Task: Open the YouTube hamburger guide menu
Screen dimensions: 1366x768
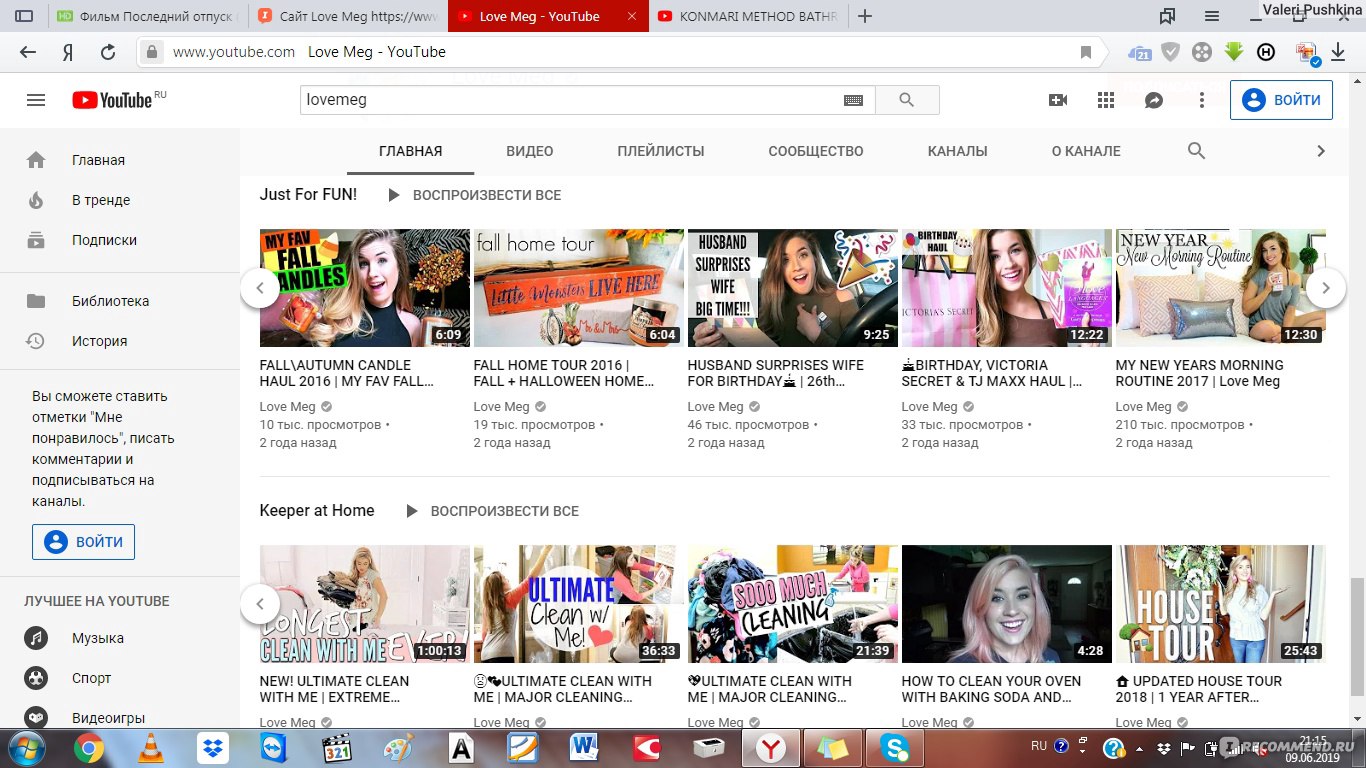Action: pyautogui.click(x=36, y=100)
